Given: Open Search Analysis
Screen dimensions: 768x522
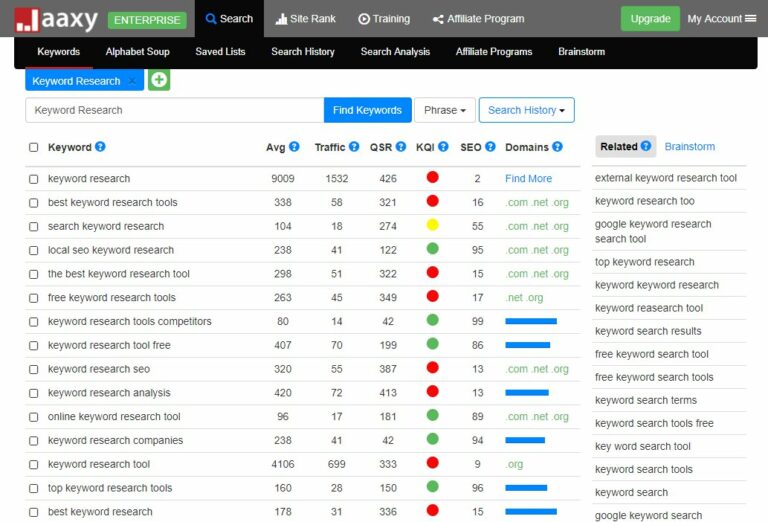Looking at the screenshot, I should click(x=395, y=51).
